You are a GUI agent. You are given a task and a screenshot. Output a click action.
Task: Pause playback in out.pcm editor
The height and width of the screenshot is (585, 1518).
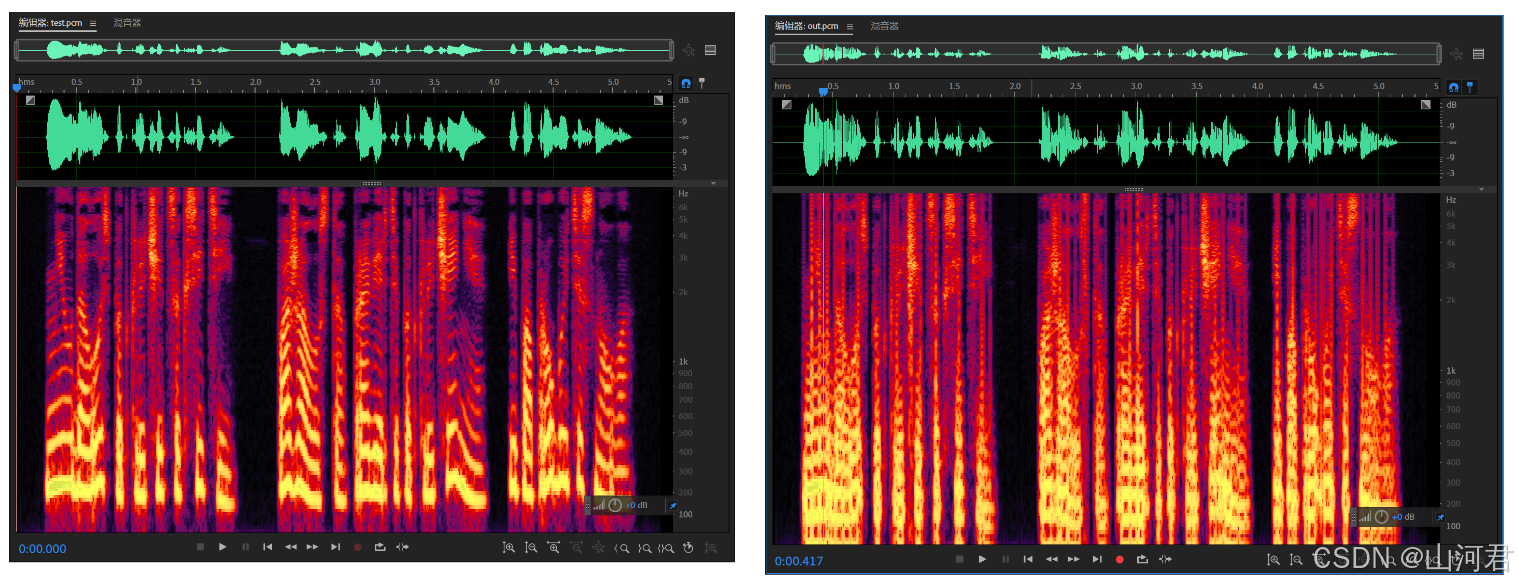click(1005, 560)
